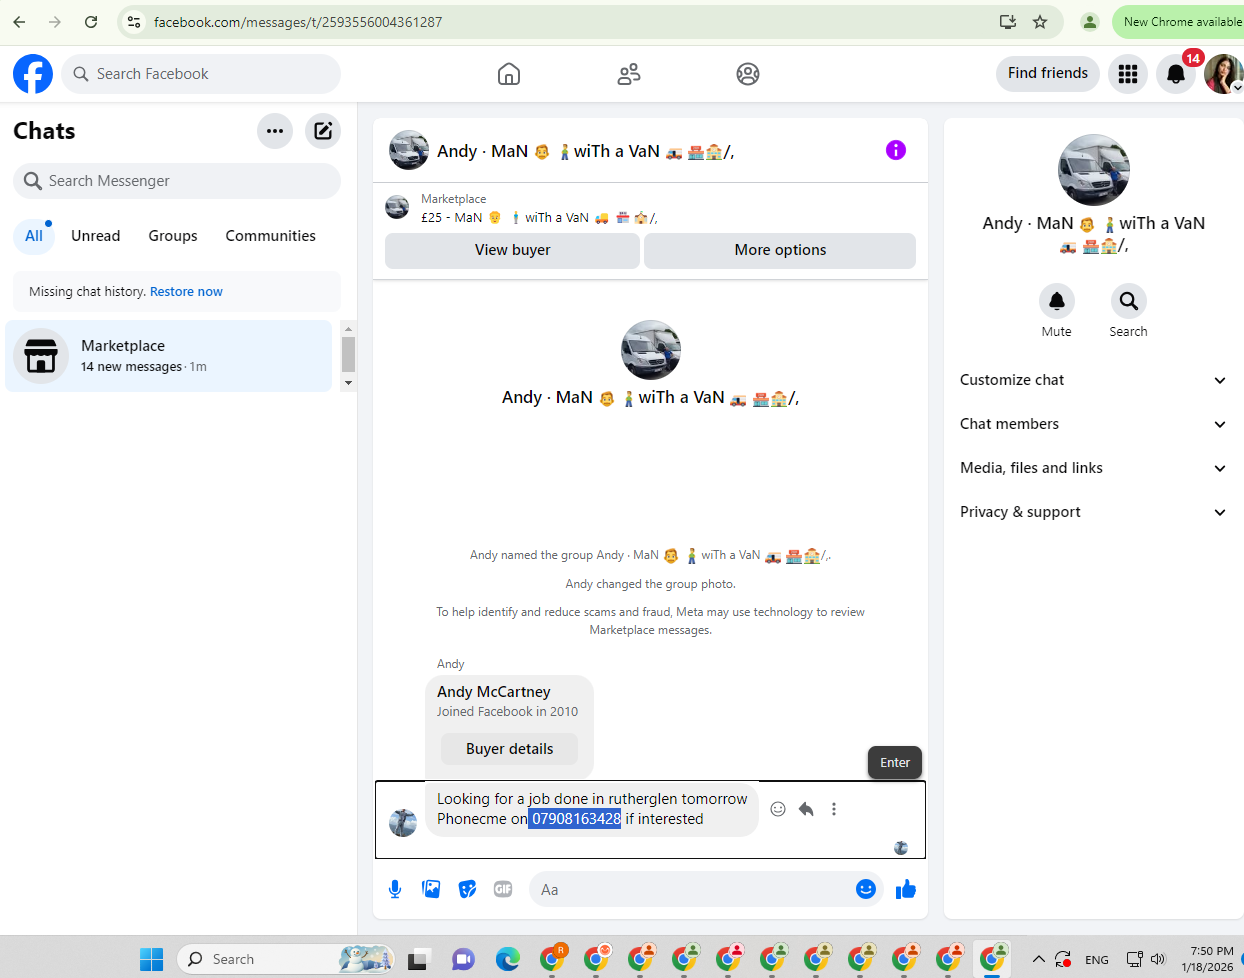Open the Marketplace chat row
Image resolution: width=1244 pixels, height=978 pixels.
pyautogui.click(x=168, y=356)
